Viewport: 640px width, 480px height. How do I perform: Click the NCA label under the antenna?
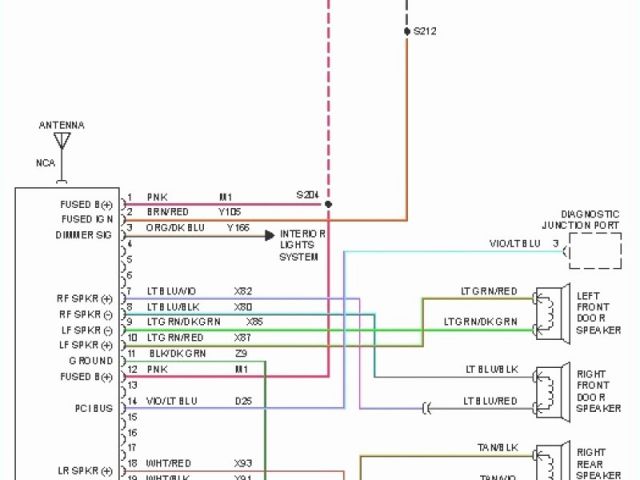pos(46,162)
